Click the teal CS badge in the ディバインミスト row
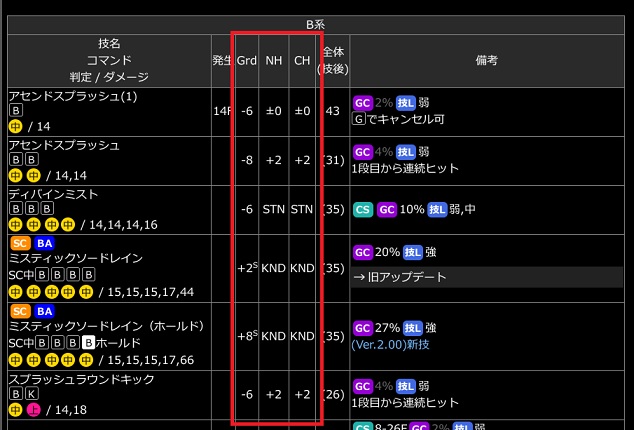The image size is (634, 430). tap(363, 210)
